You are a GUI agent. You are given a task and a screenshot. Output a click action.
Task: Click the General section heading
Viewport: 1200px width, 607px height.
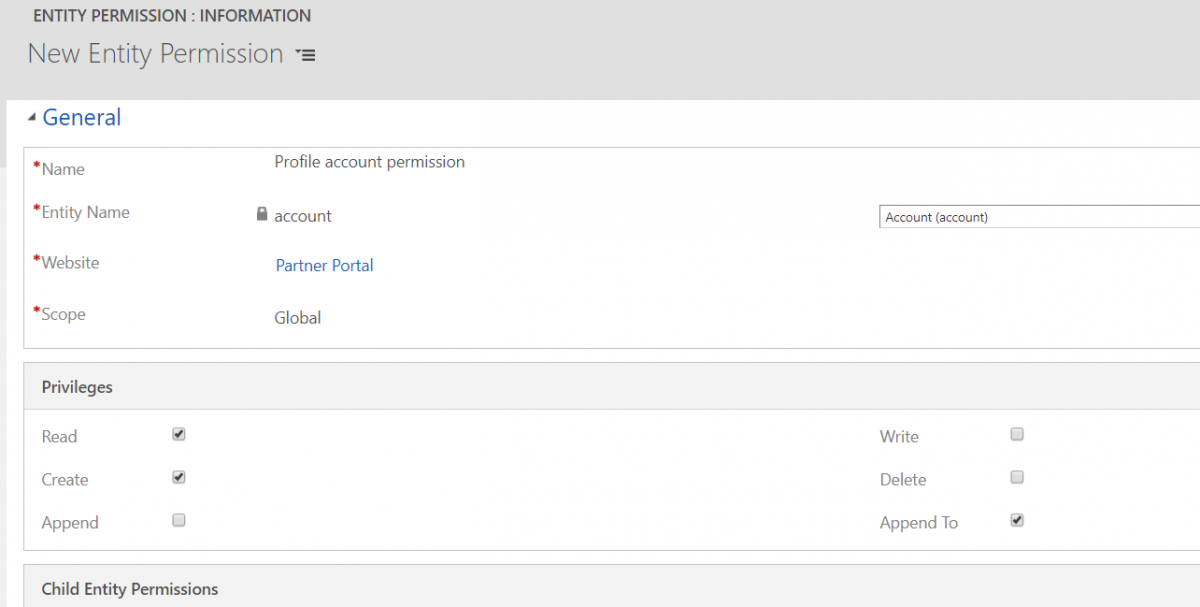pyautogui.click(x=82, y=117)
